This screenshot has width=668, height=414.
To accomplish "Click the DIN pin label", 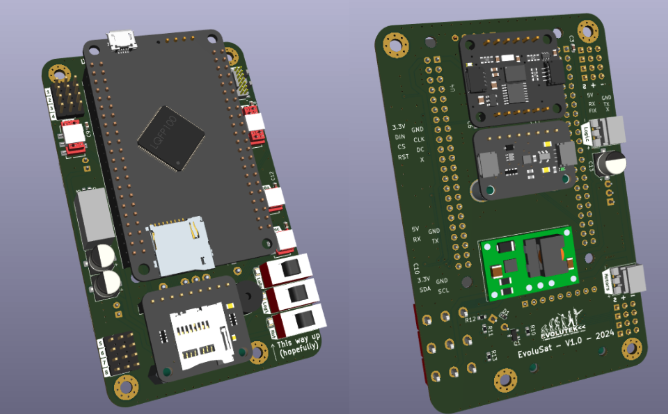I will tap(400, 138).
